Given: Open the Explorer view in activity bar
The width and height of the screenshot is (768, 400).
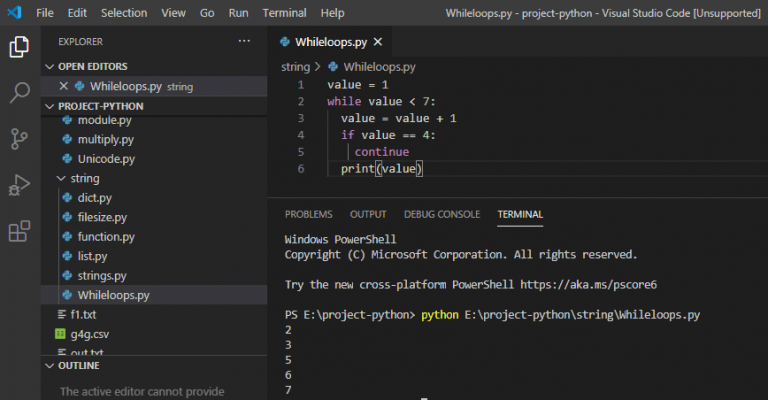Looking at the screenshot, I should tap(19, 47).
